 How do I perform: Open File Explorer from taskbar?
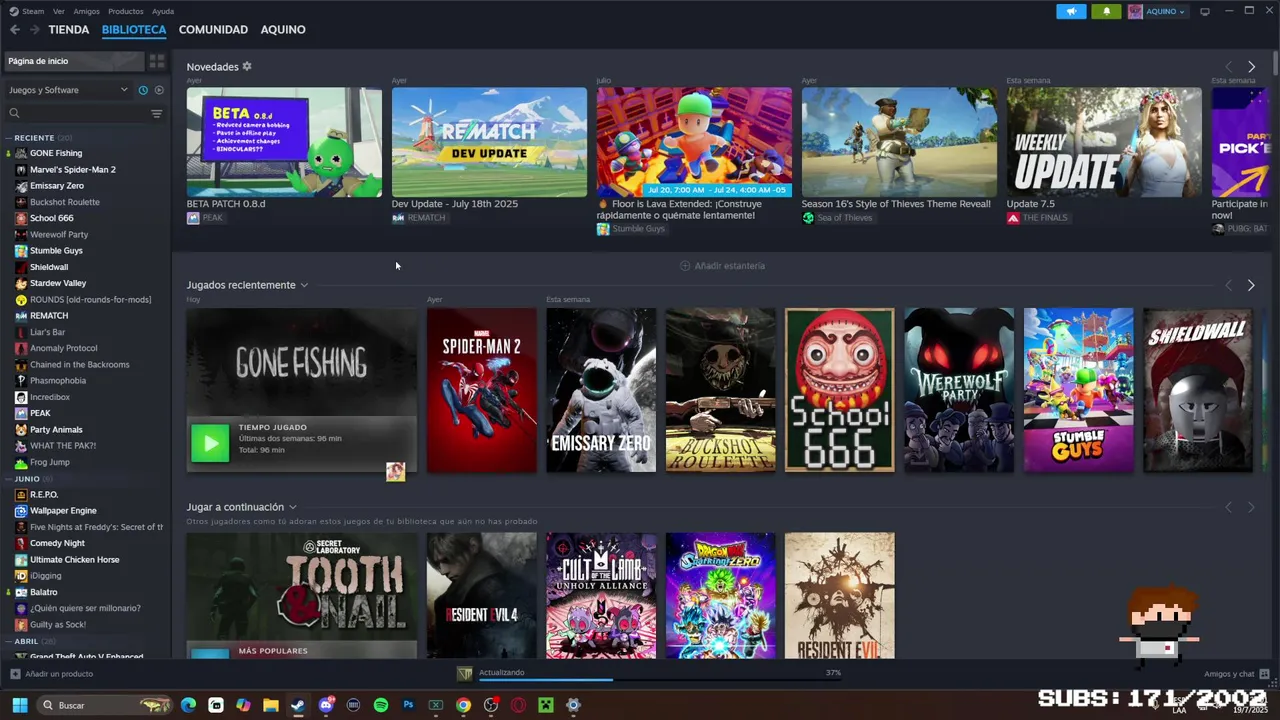click(x=270, y=705)
